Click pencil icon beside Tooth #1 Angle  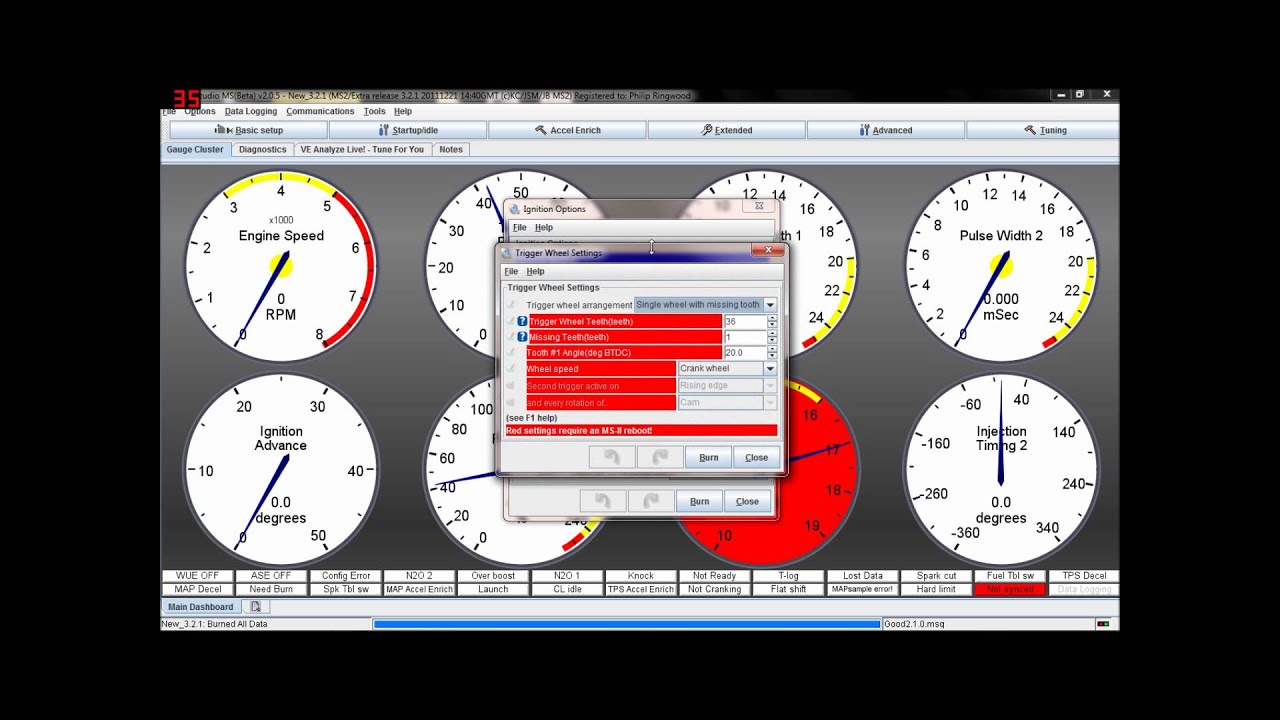click(x=511, y=353)
